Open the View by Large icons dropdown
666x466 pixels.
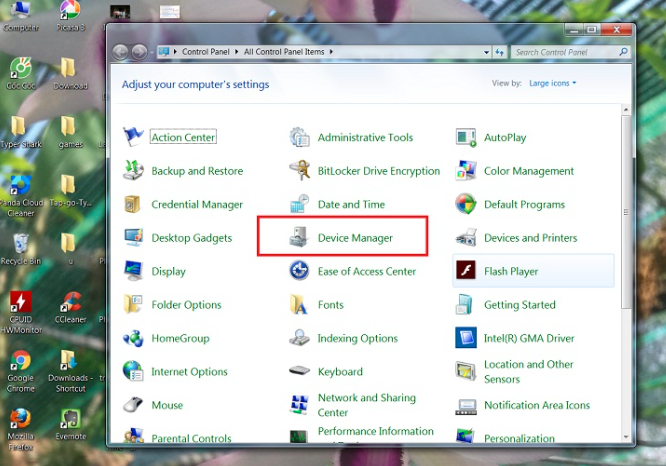pyautogui.click(x=553, y=83)
